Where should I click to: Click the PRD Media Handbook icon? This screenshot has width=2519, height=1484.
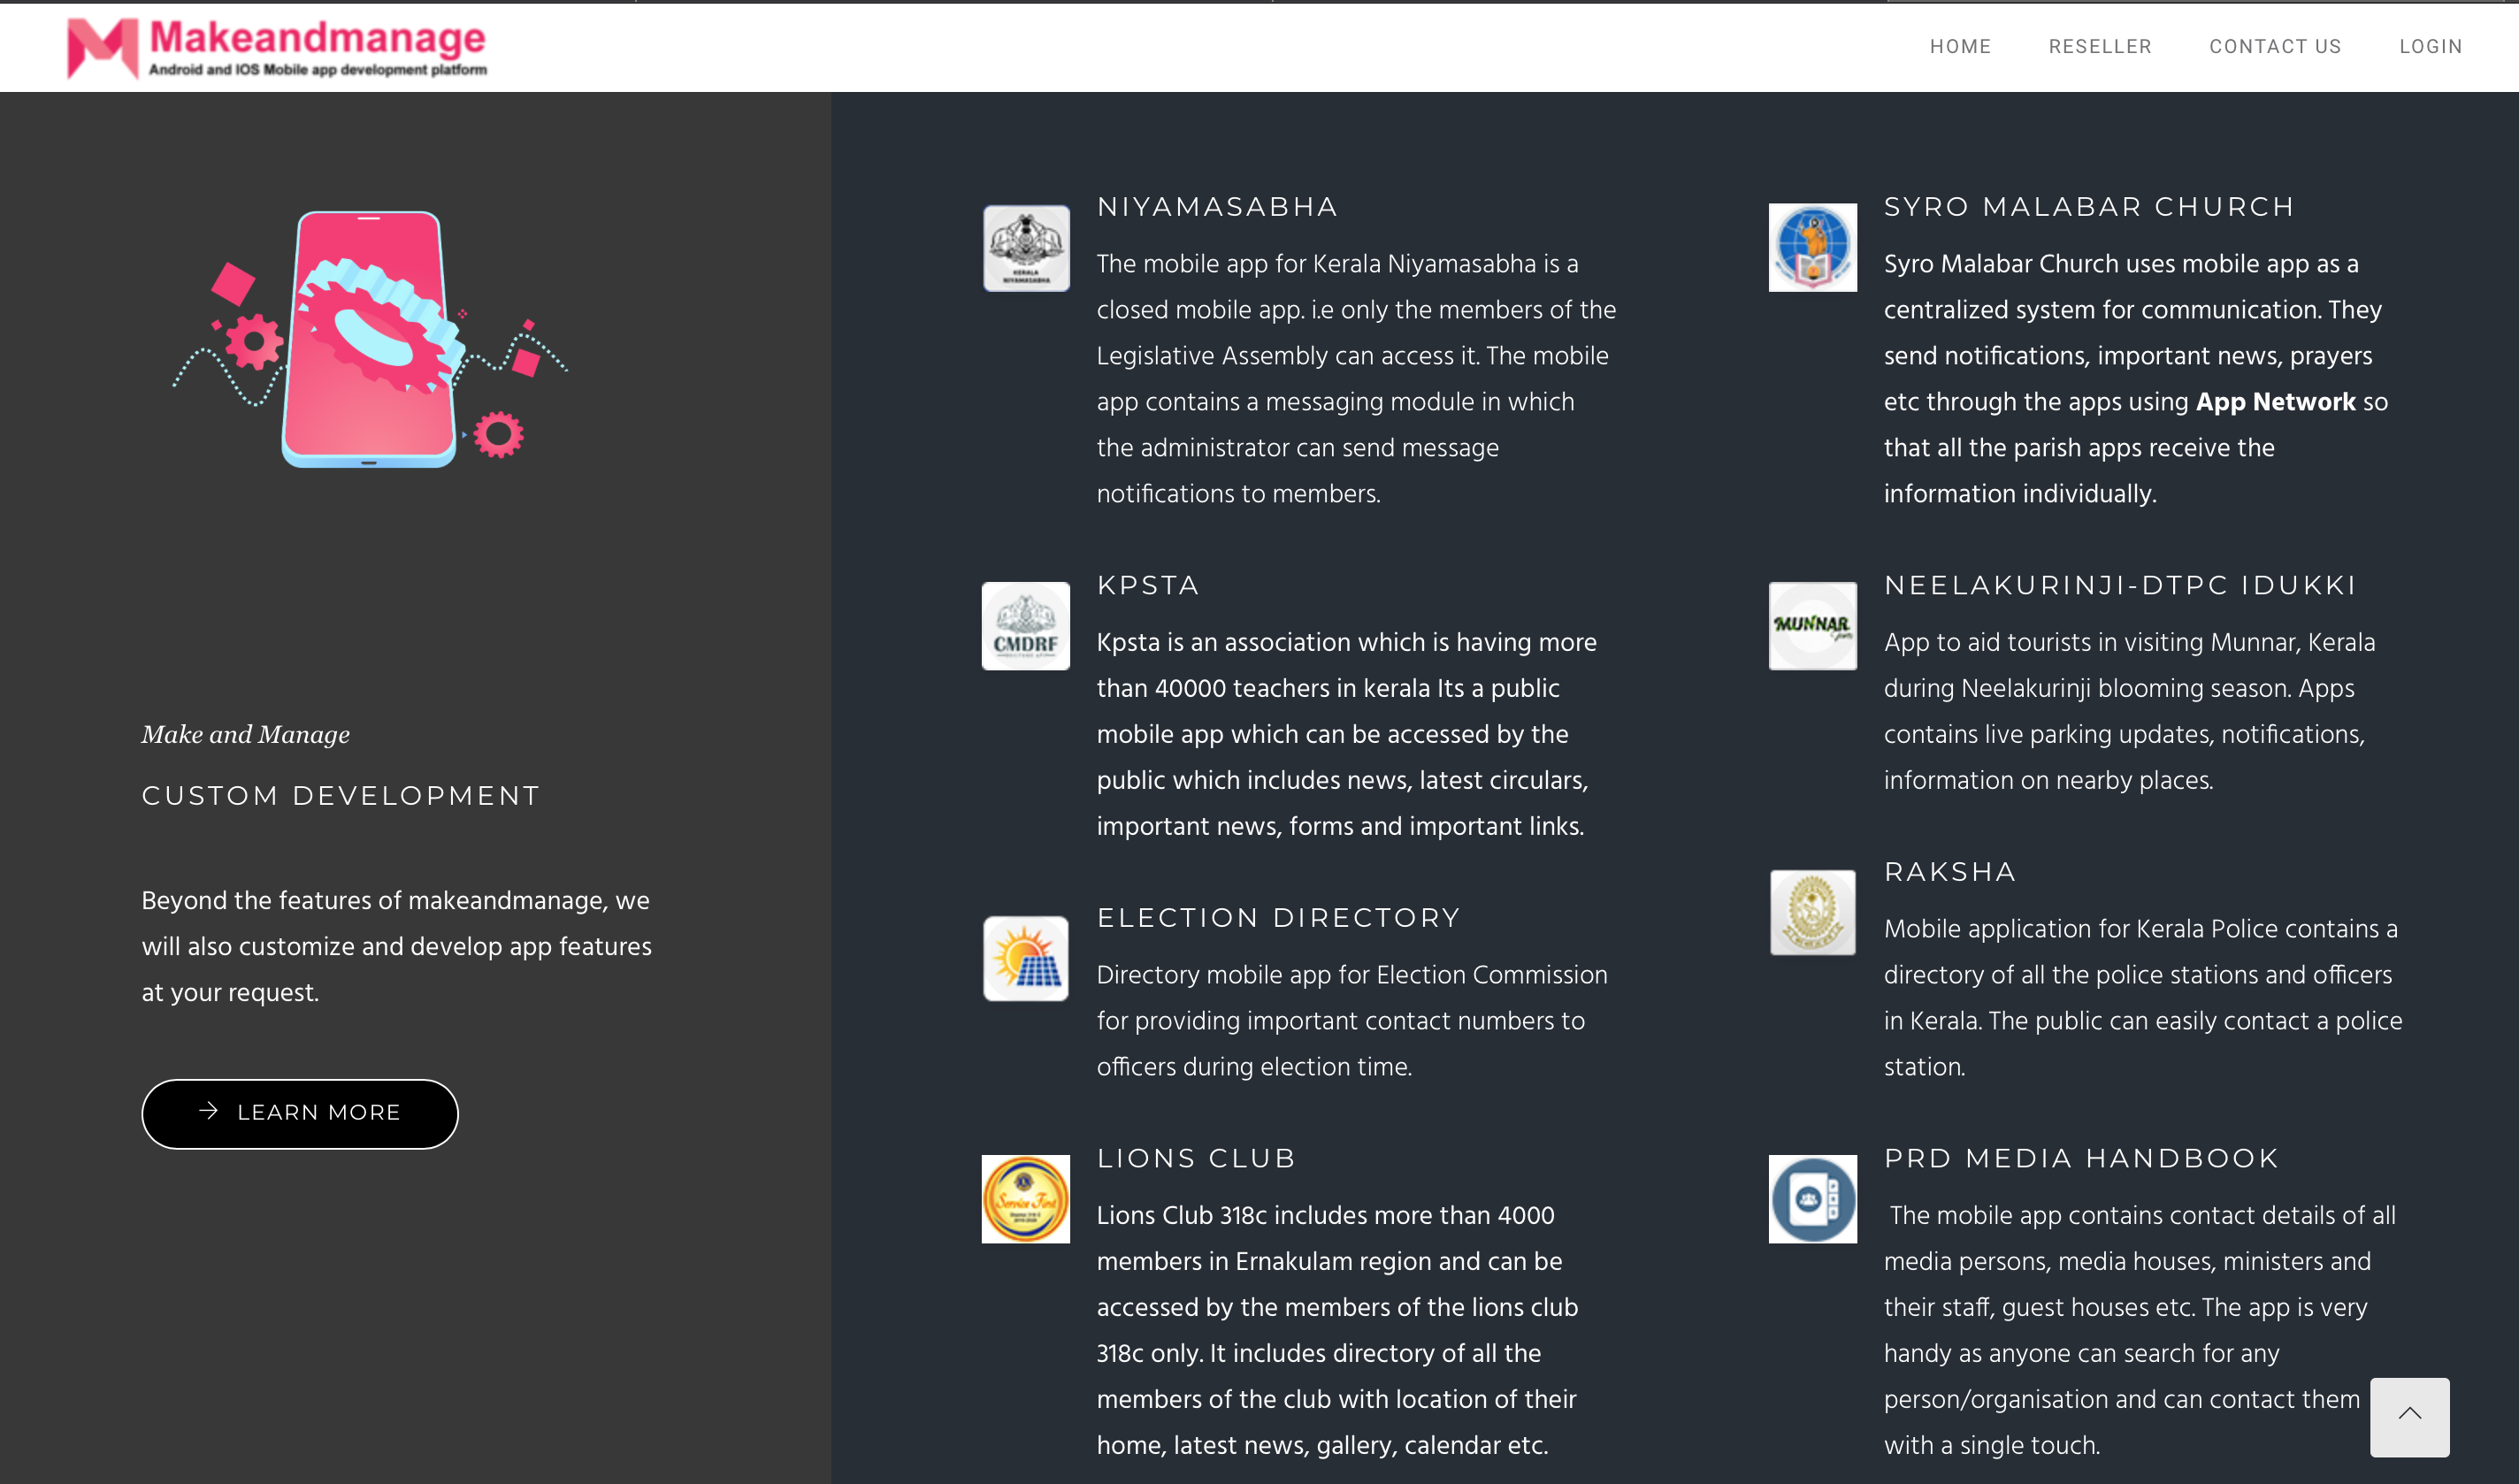click(x=1812, y=1199)
